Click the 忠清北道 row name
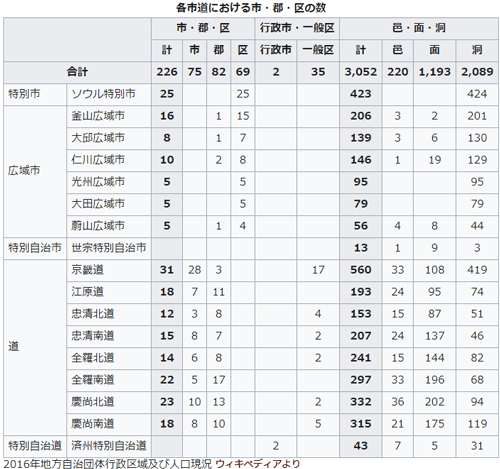Image resolution: width=500 pixels, height=469 pixels. tap(93, 314)
